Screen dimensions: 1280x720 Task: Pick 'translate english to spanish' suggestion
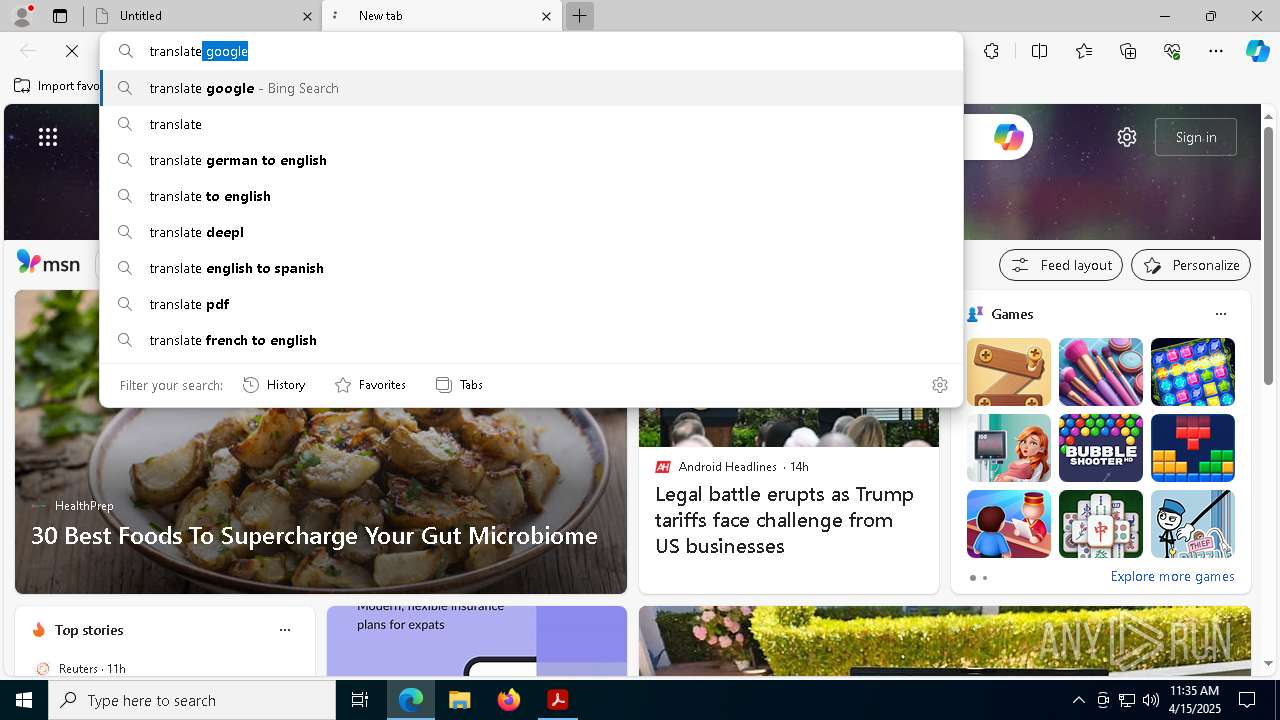pyautogui.click(x=531, y=268)
